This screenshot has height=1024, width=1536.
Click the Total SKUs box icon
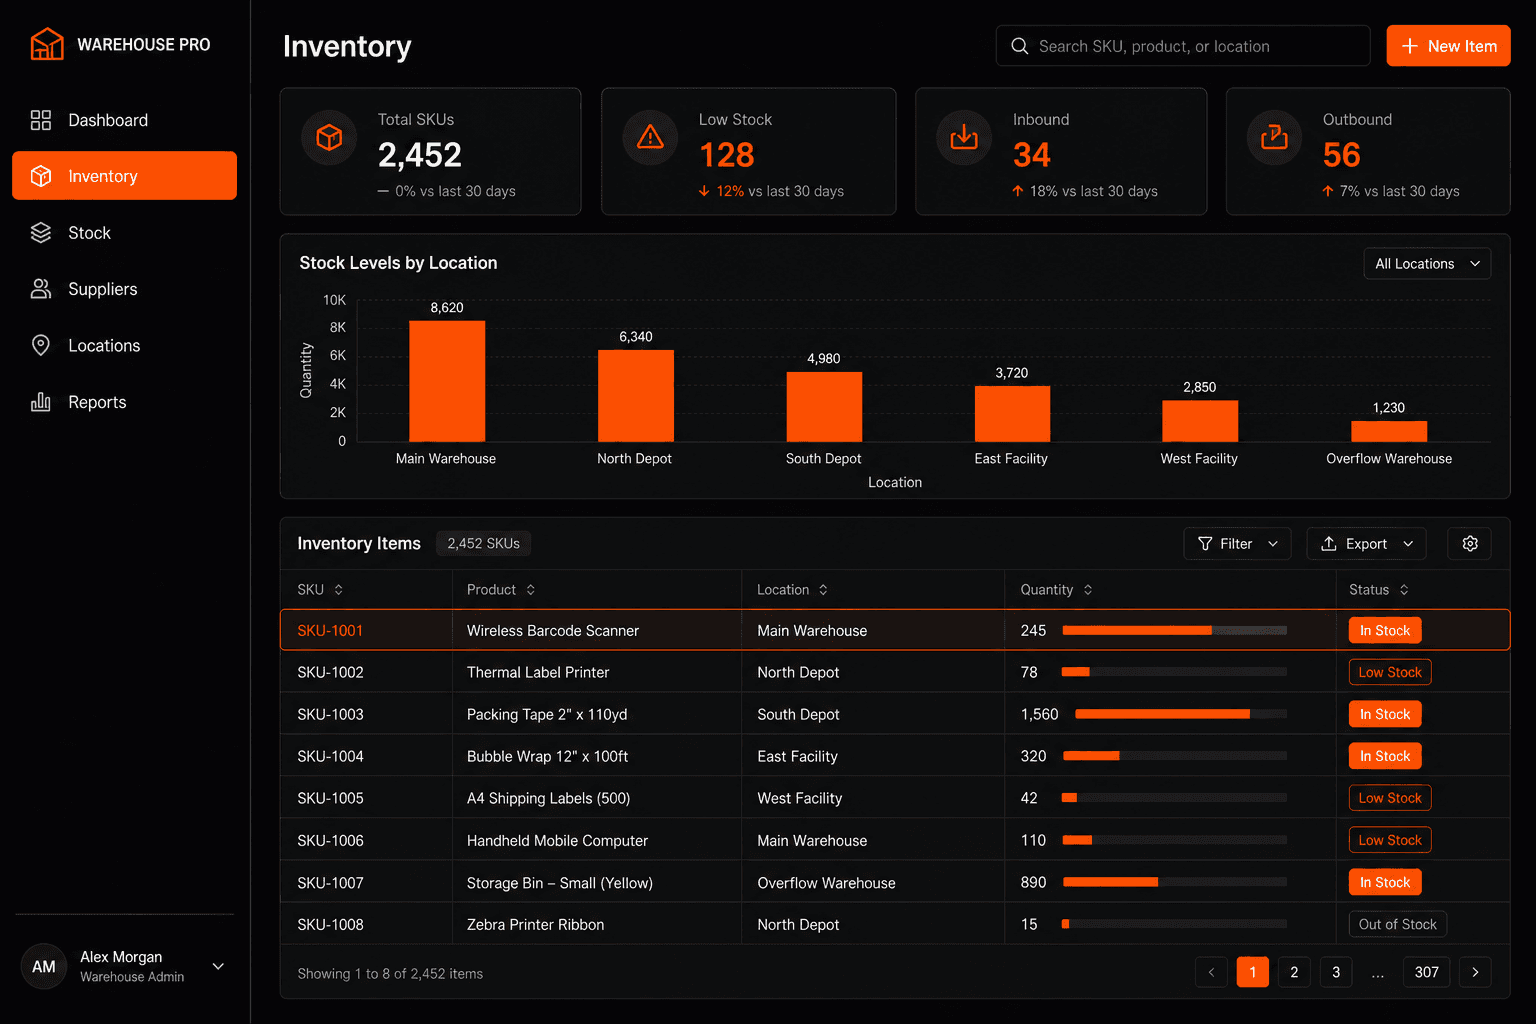tap(329, 138)
